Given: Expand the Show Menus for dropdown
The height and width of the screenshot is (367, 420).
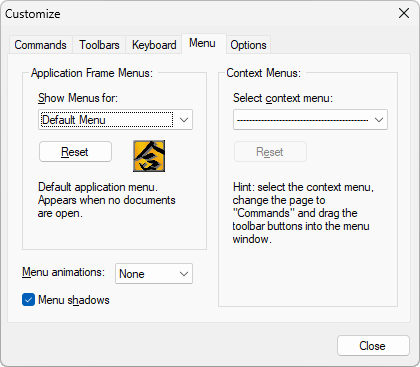Looking at the screenshot, I should tap(115, 120).
